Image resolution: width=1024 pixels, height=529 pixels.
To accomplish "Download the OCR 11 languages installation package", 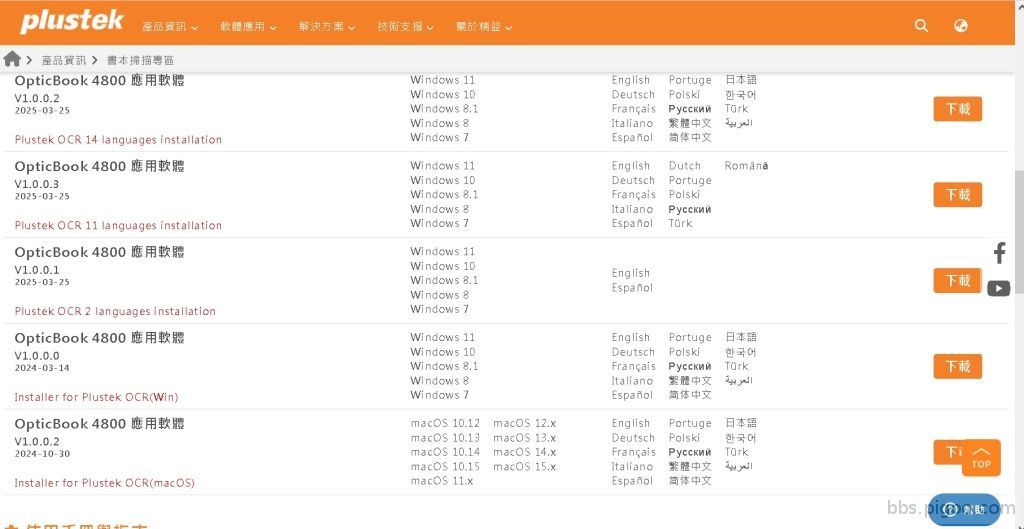I will point(957,195).
